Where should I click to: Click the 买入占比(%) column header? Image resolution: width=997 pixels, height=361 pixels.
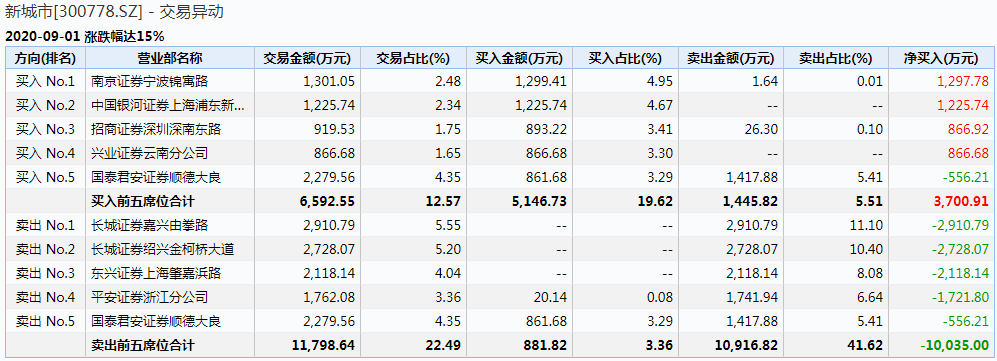pos(625,59)
